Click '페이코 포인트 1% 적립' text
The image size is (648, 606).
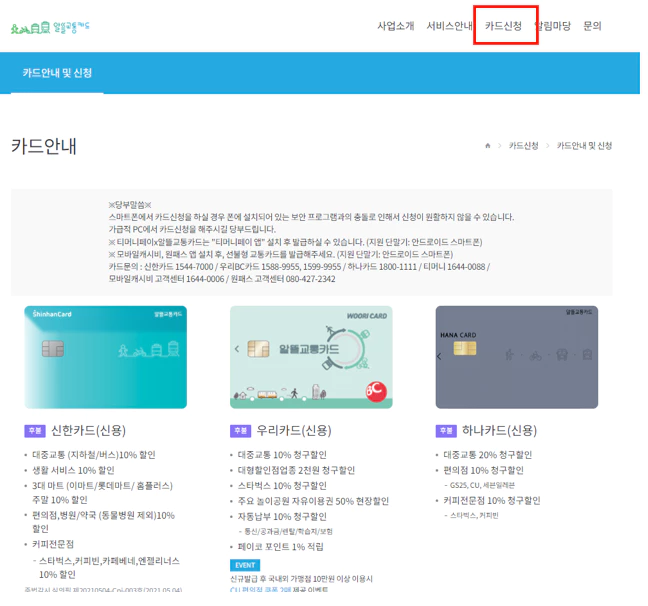point(281,547)
